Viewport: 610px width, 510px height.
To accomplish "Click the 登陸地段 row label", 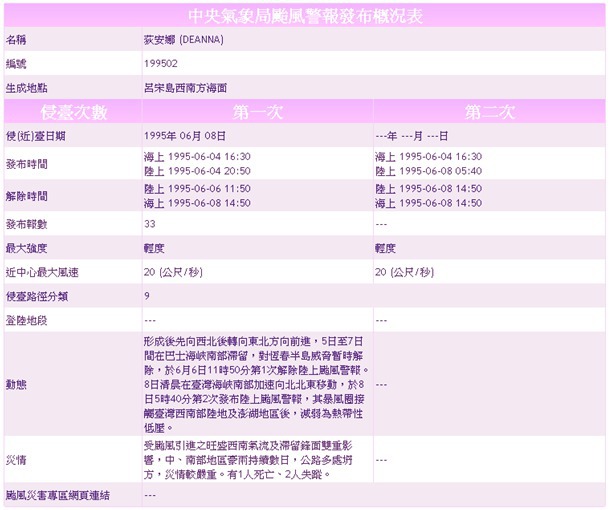I will [x=26, y=321].
